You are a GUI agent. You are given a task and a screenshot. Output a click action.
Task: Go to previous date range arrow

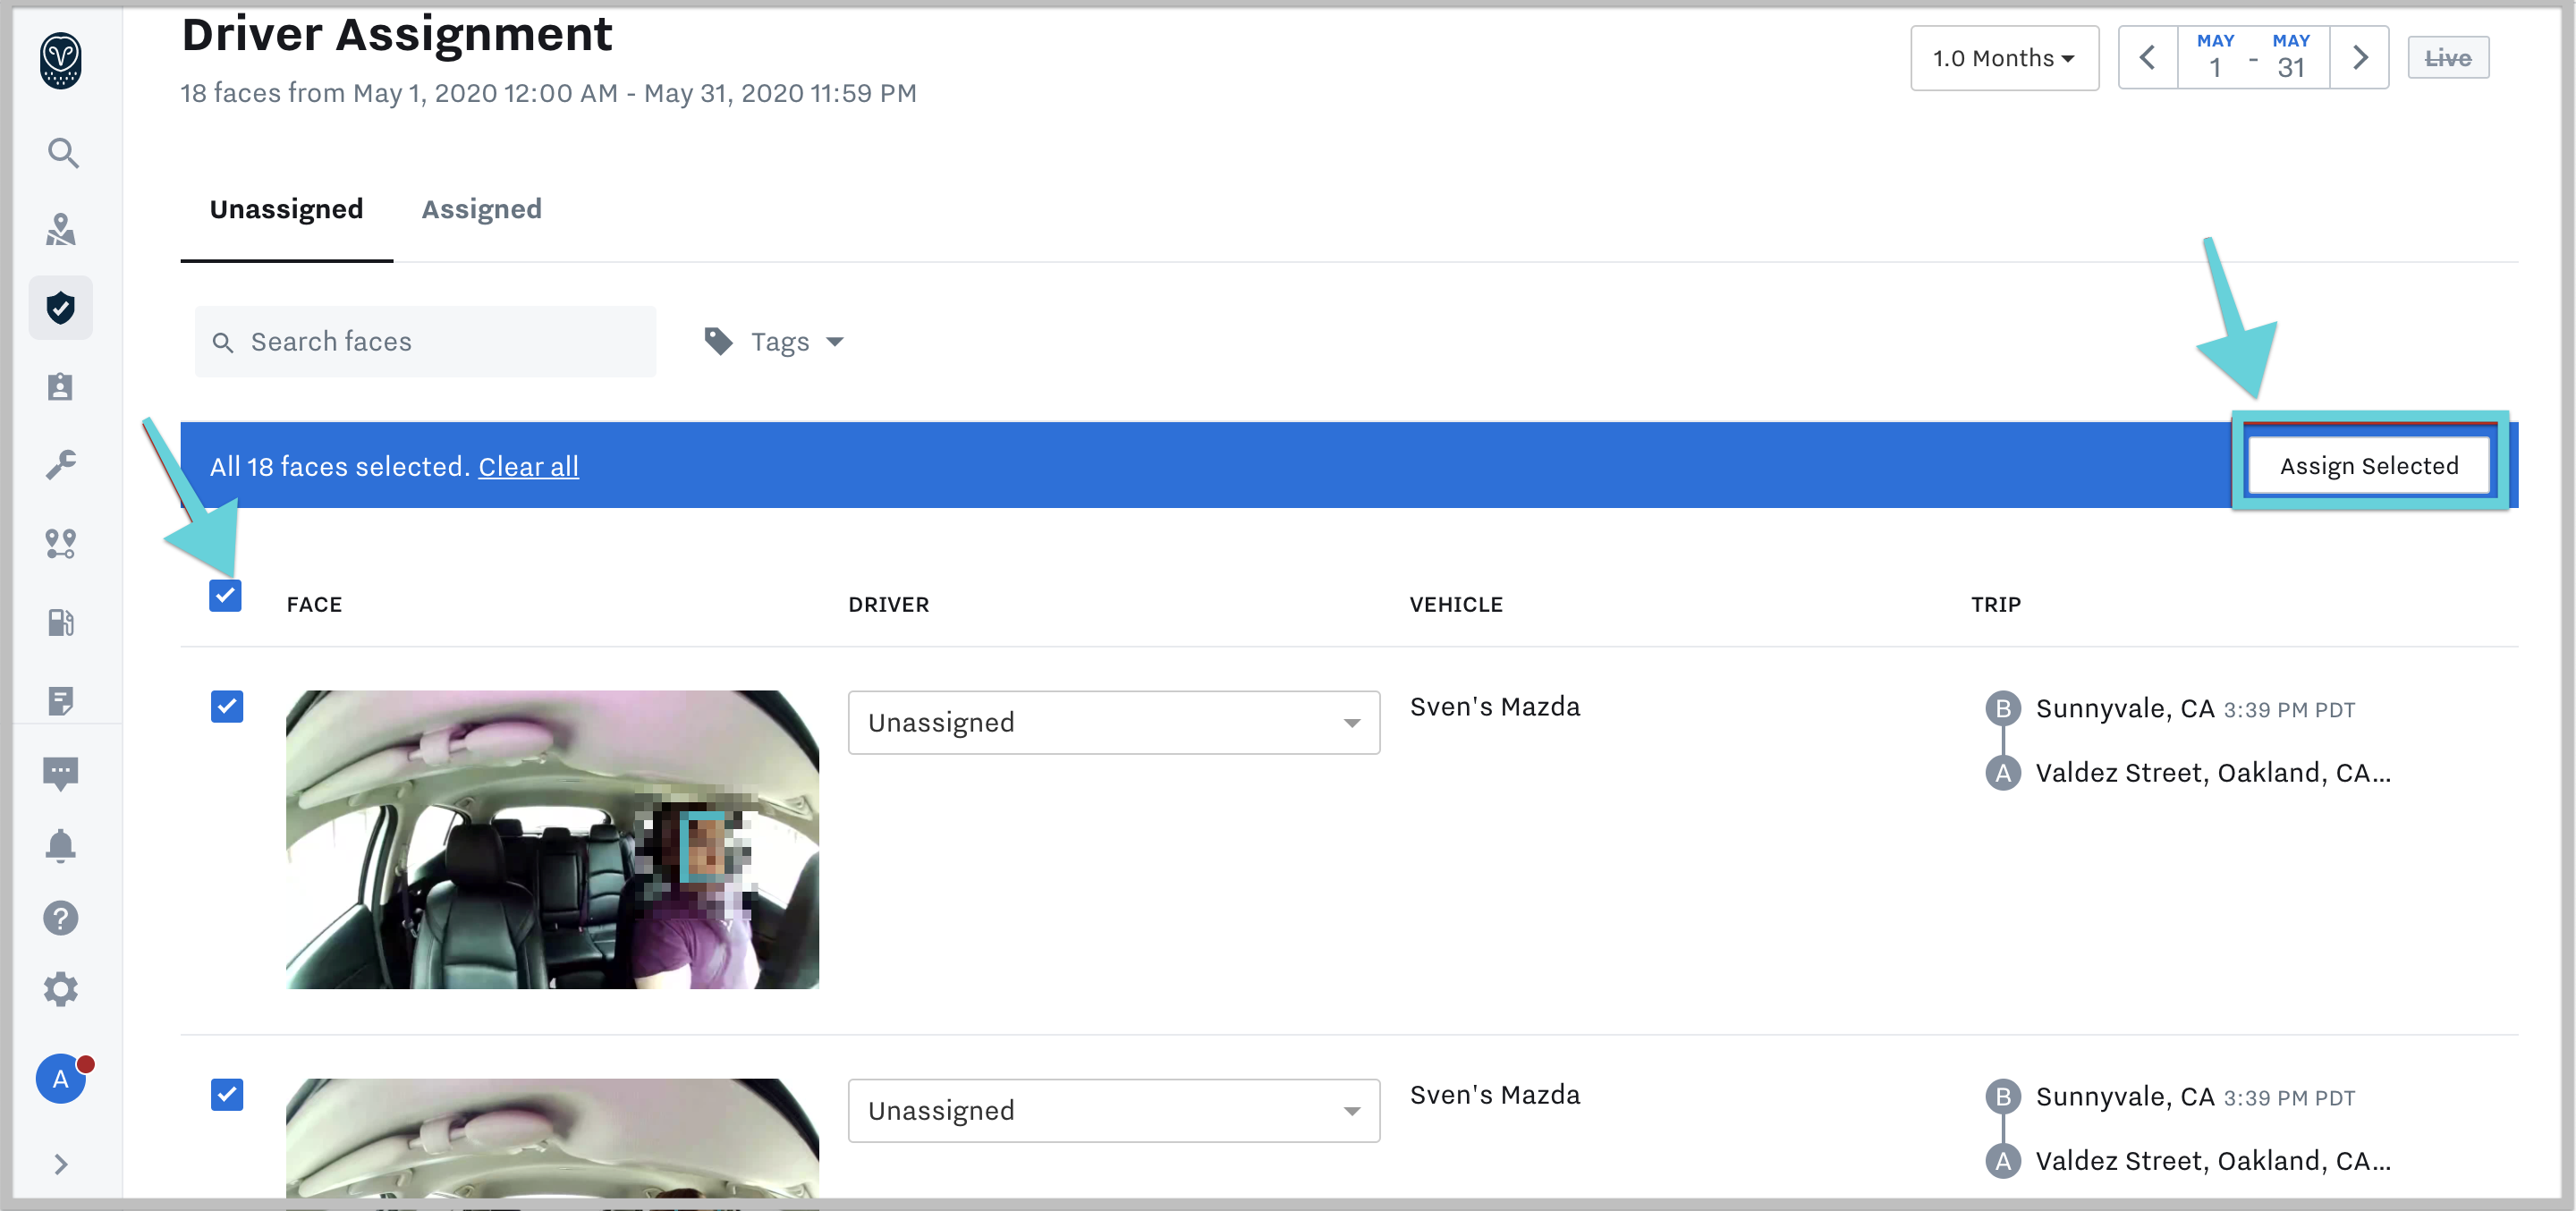pyautogui.click(x=2147, y=58)
